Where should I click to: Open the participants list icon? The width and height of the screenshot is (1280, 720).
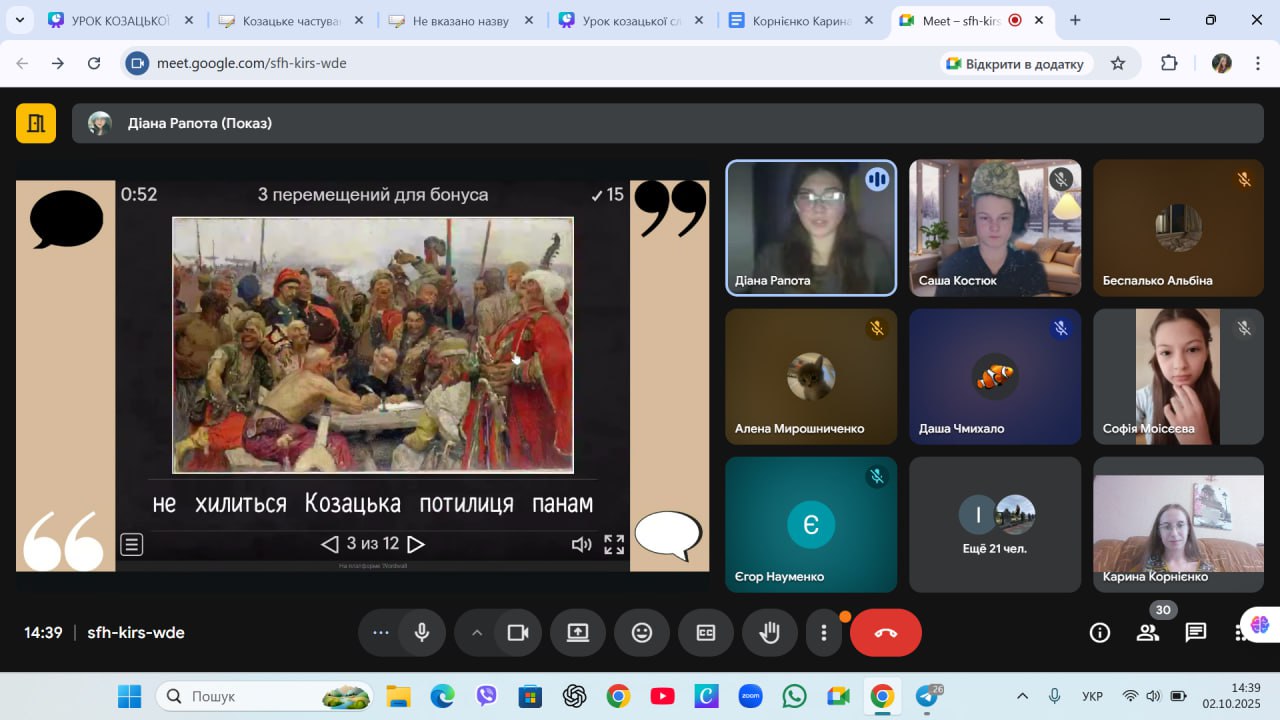pos(1148,632)
